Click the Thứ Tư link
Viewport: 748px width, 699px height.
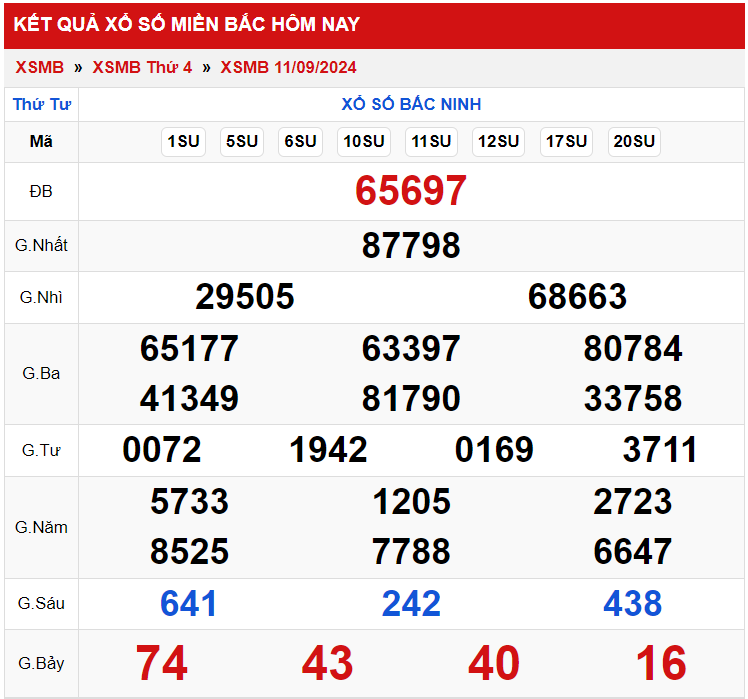click(x=40, y=104)
